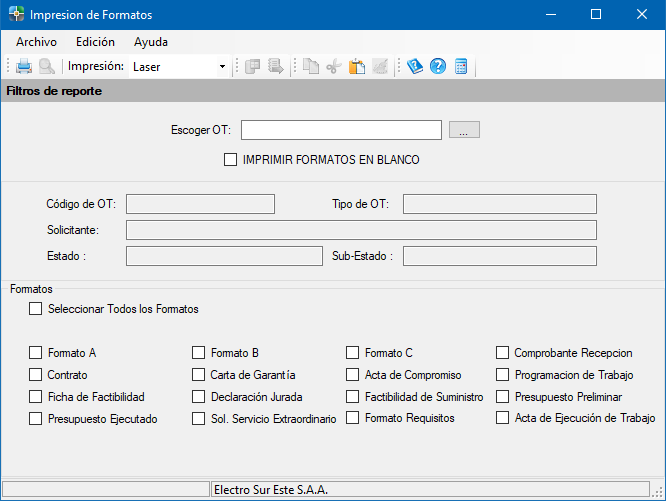This screenshot has height=501, width=666.
Task: Open the Edición menu
Action: point(96,42)
